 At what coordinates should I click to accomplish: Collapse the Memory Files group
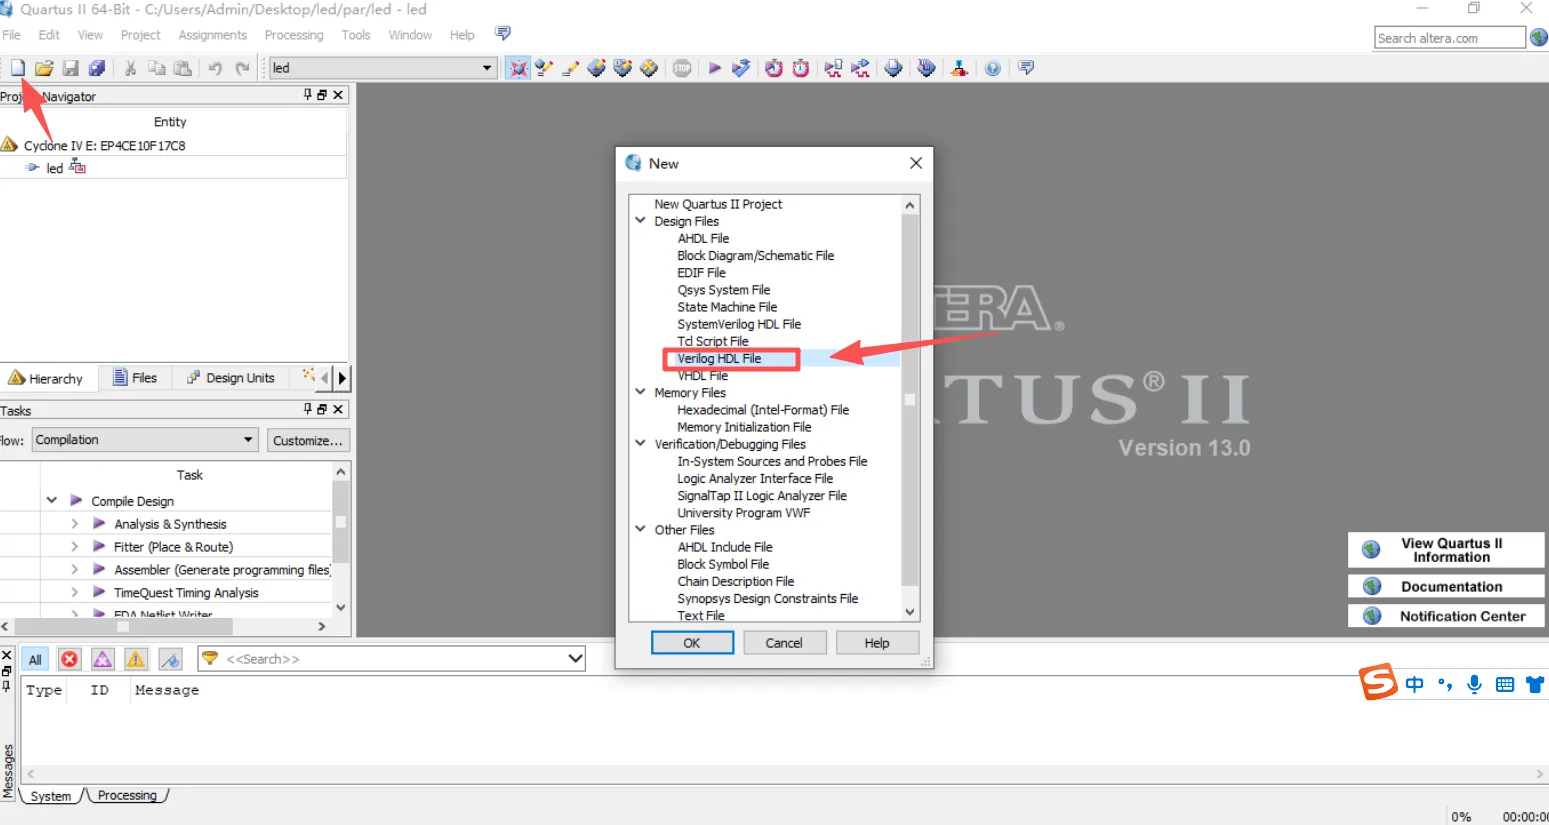coord(640,392)
